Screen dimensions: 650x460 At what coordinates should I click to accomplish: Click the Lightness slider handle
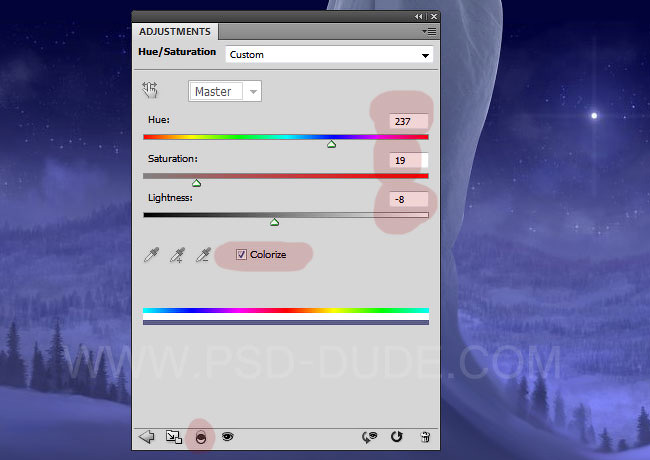[x=274, y=222]
